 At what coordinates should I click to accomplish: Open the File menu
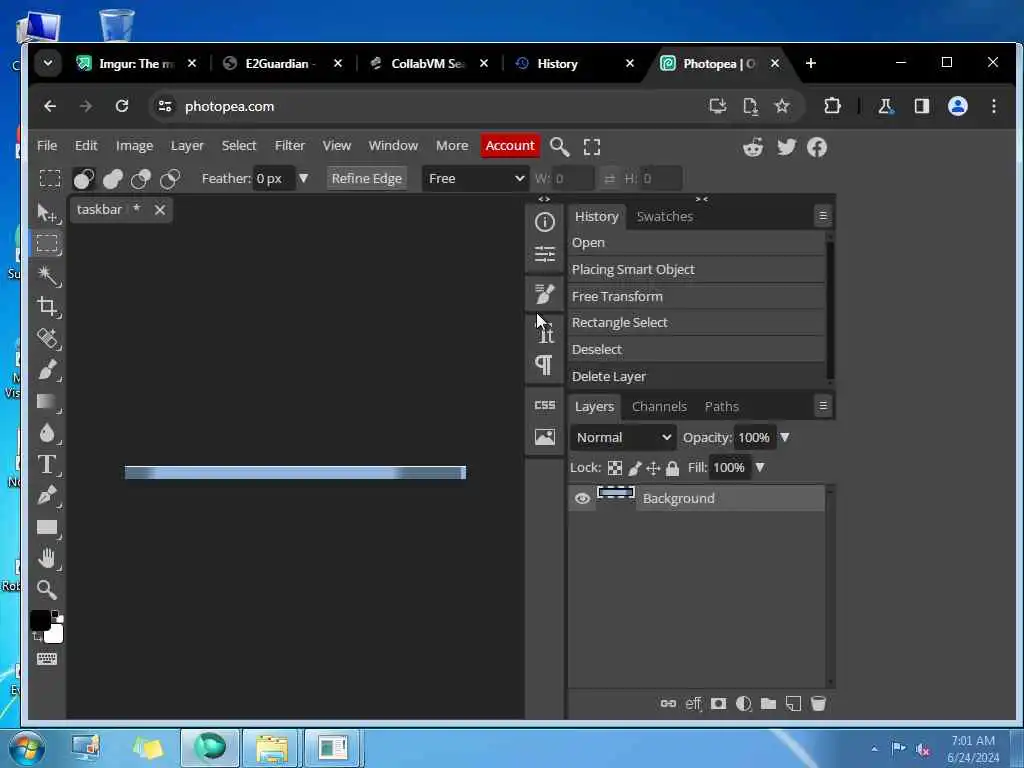click(x=47, y=146)
